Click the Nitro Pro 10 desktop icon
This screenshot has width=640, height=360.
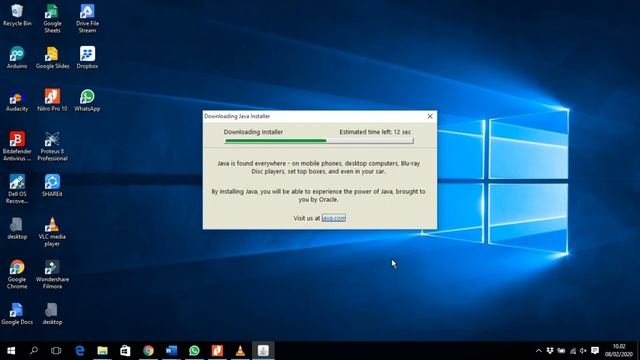(x=52, y=100)
